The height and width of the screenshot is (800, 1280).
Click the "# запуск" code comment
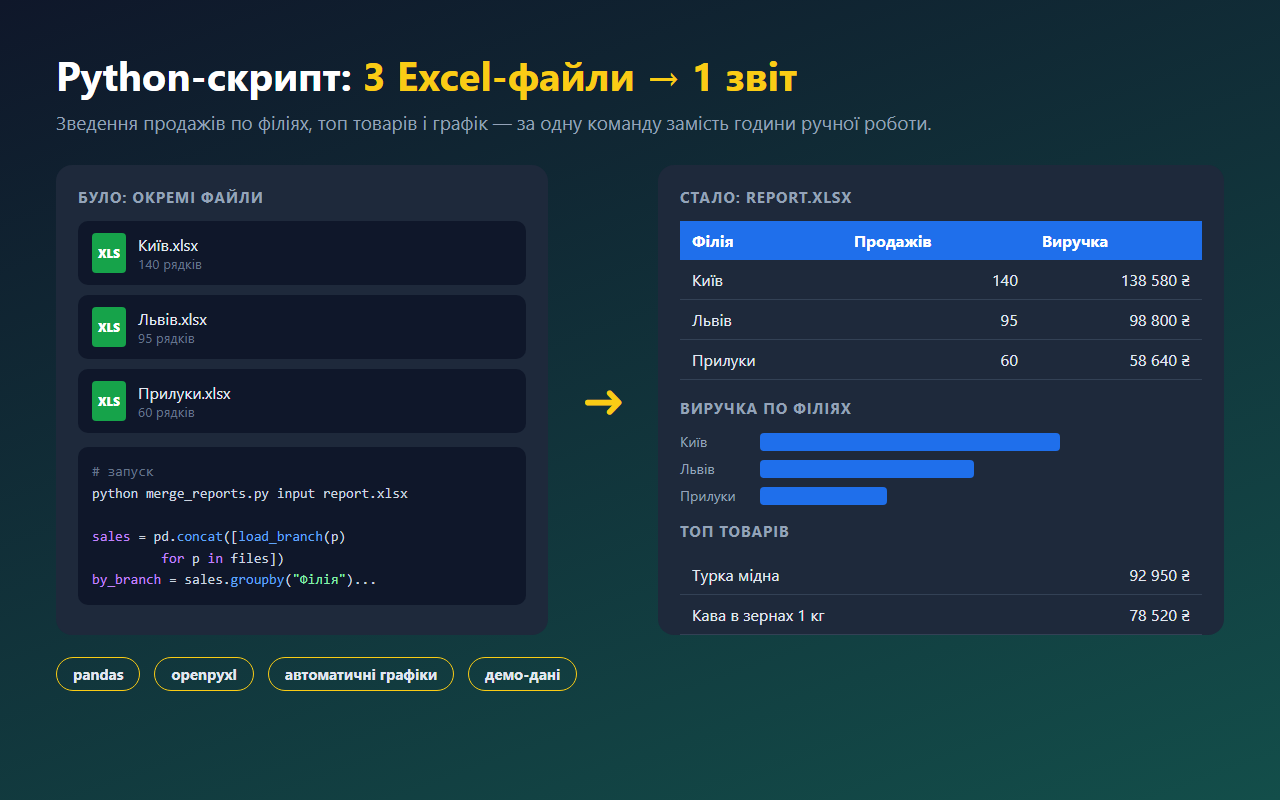click(x=123, y=472)
